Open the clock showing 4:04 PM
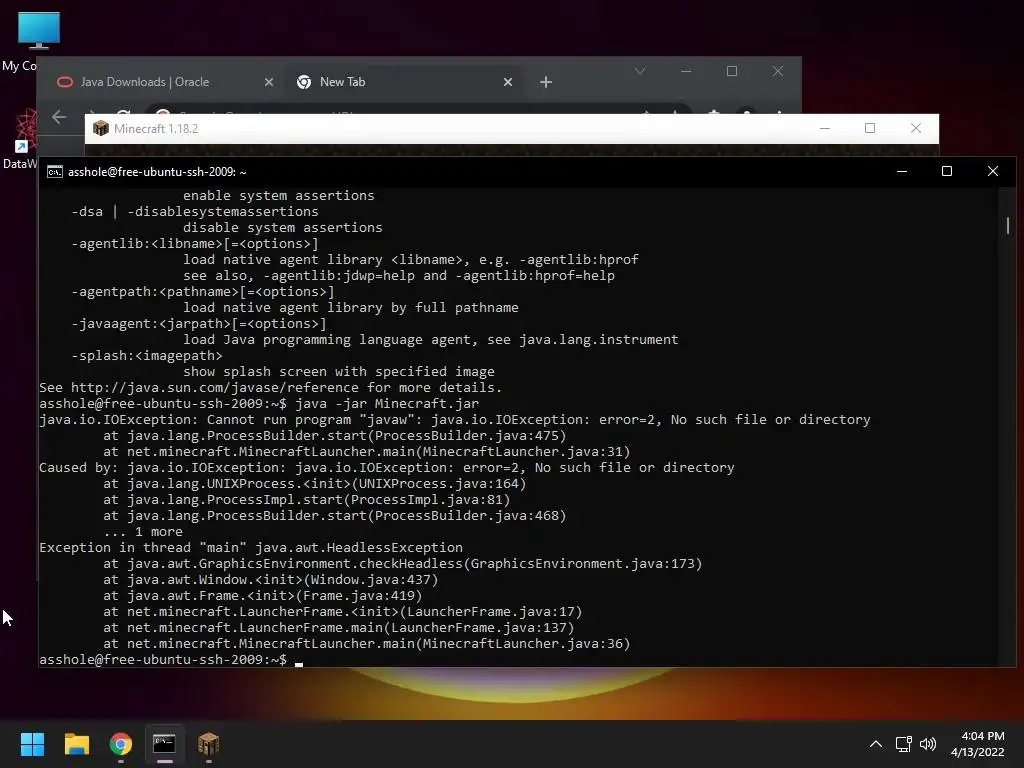Screen dimensions: 1024x768 [x=978, y=744]
